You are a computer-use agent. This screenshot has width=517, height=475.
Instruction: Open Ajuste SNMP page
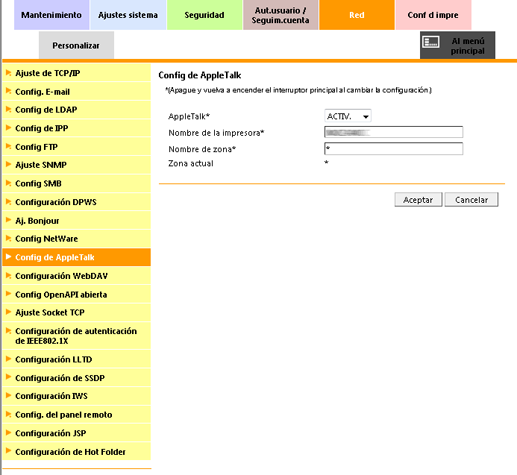pyautogui.click(x=76, y=165)
